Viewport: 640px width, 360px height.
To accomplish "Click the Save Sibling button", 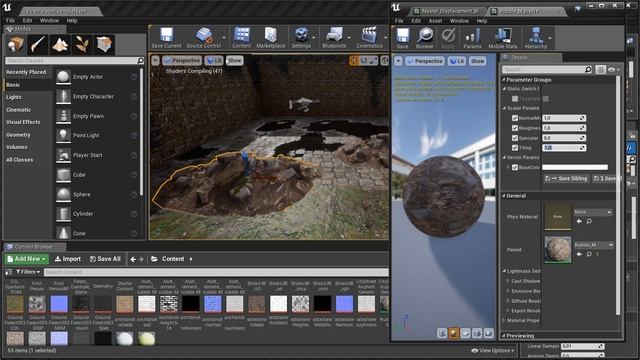I will click(566, 178).
